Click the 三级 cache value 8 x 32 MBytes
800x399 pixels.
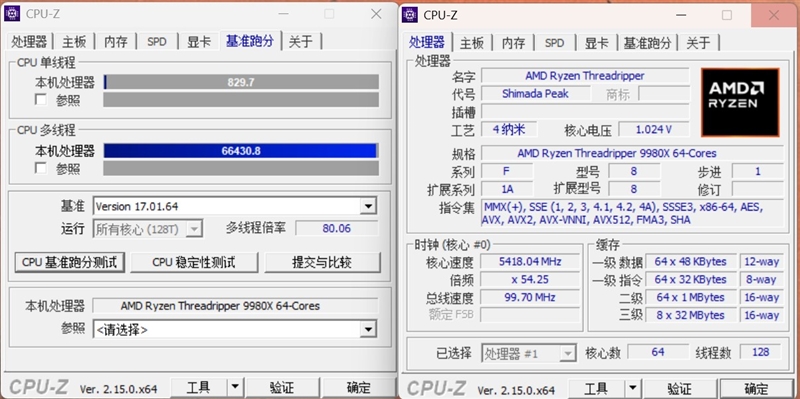point(691,315)
